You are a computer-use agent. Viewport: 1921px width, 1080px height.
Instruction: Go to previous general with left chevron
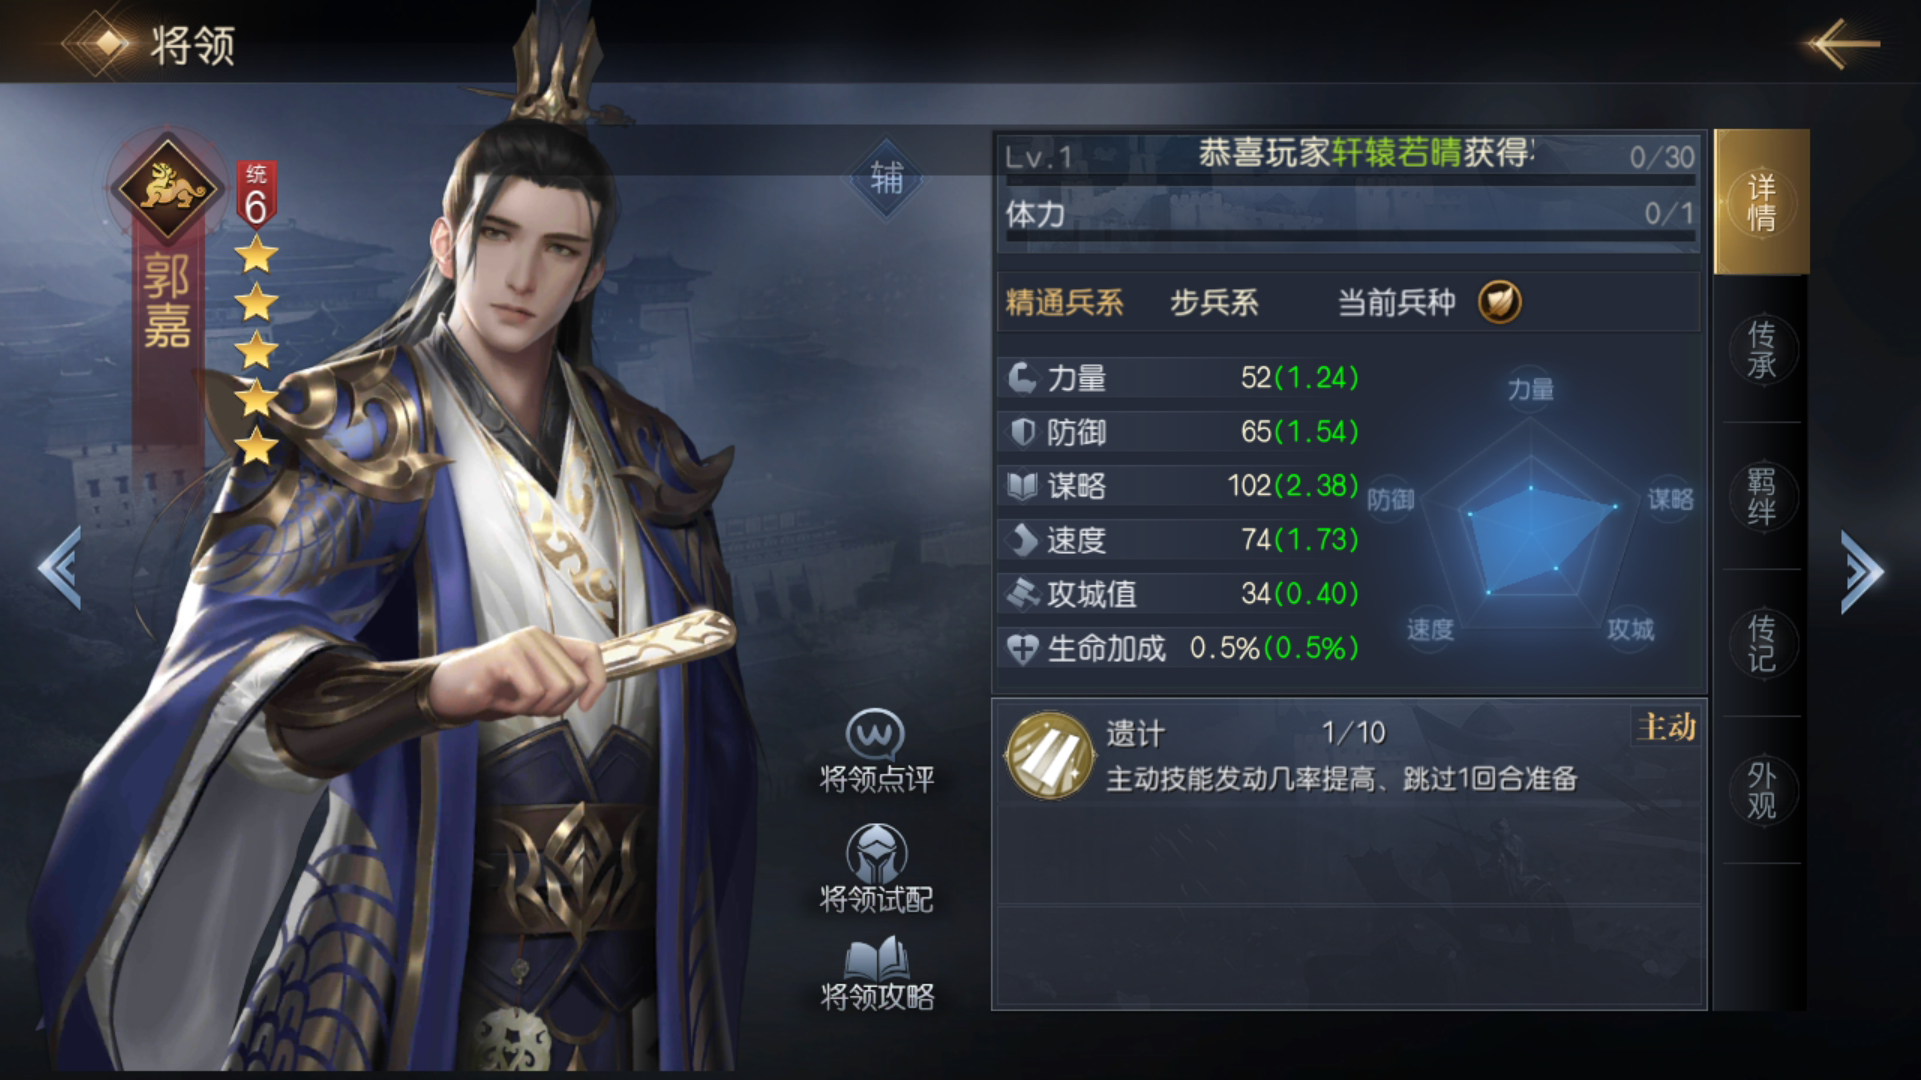(x=59, y=567)
